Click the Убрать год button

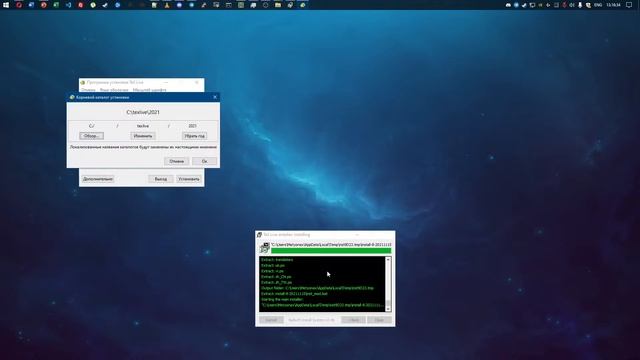pos(194,136)
